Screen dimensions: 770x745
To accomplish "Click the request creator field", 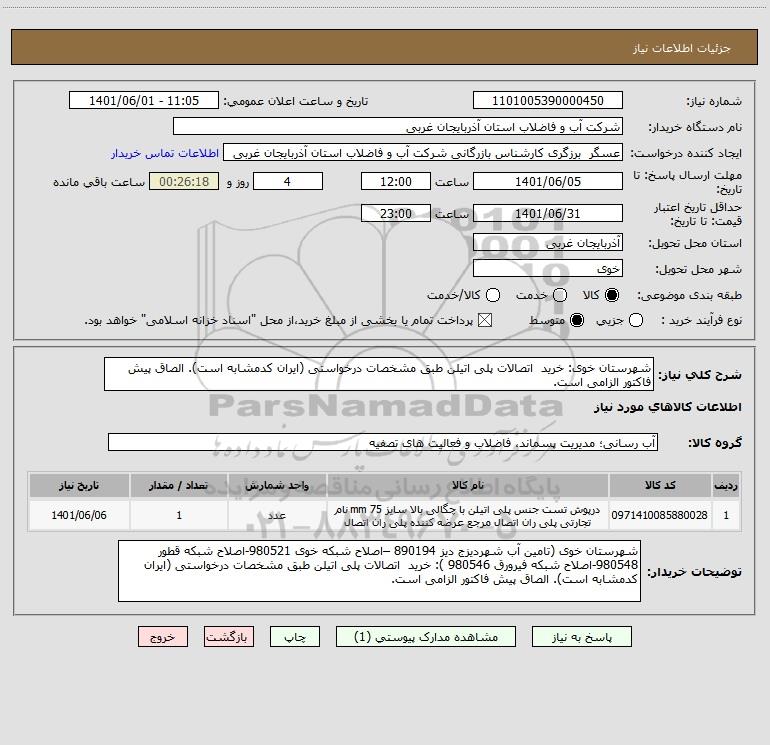I will pos(423,153).
